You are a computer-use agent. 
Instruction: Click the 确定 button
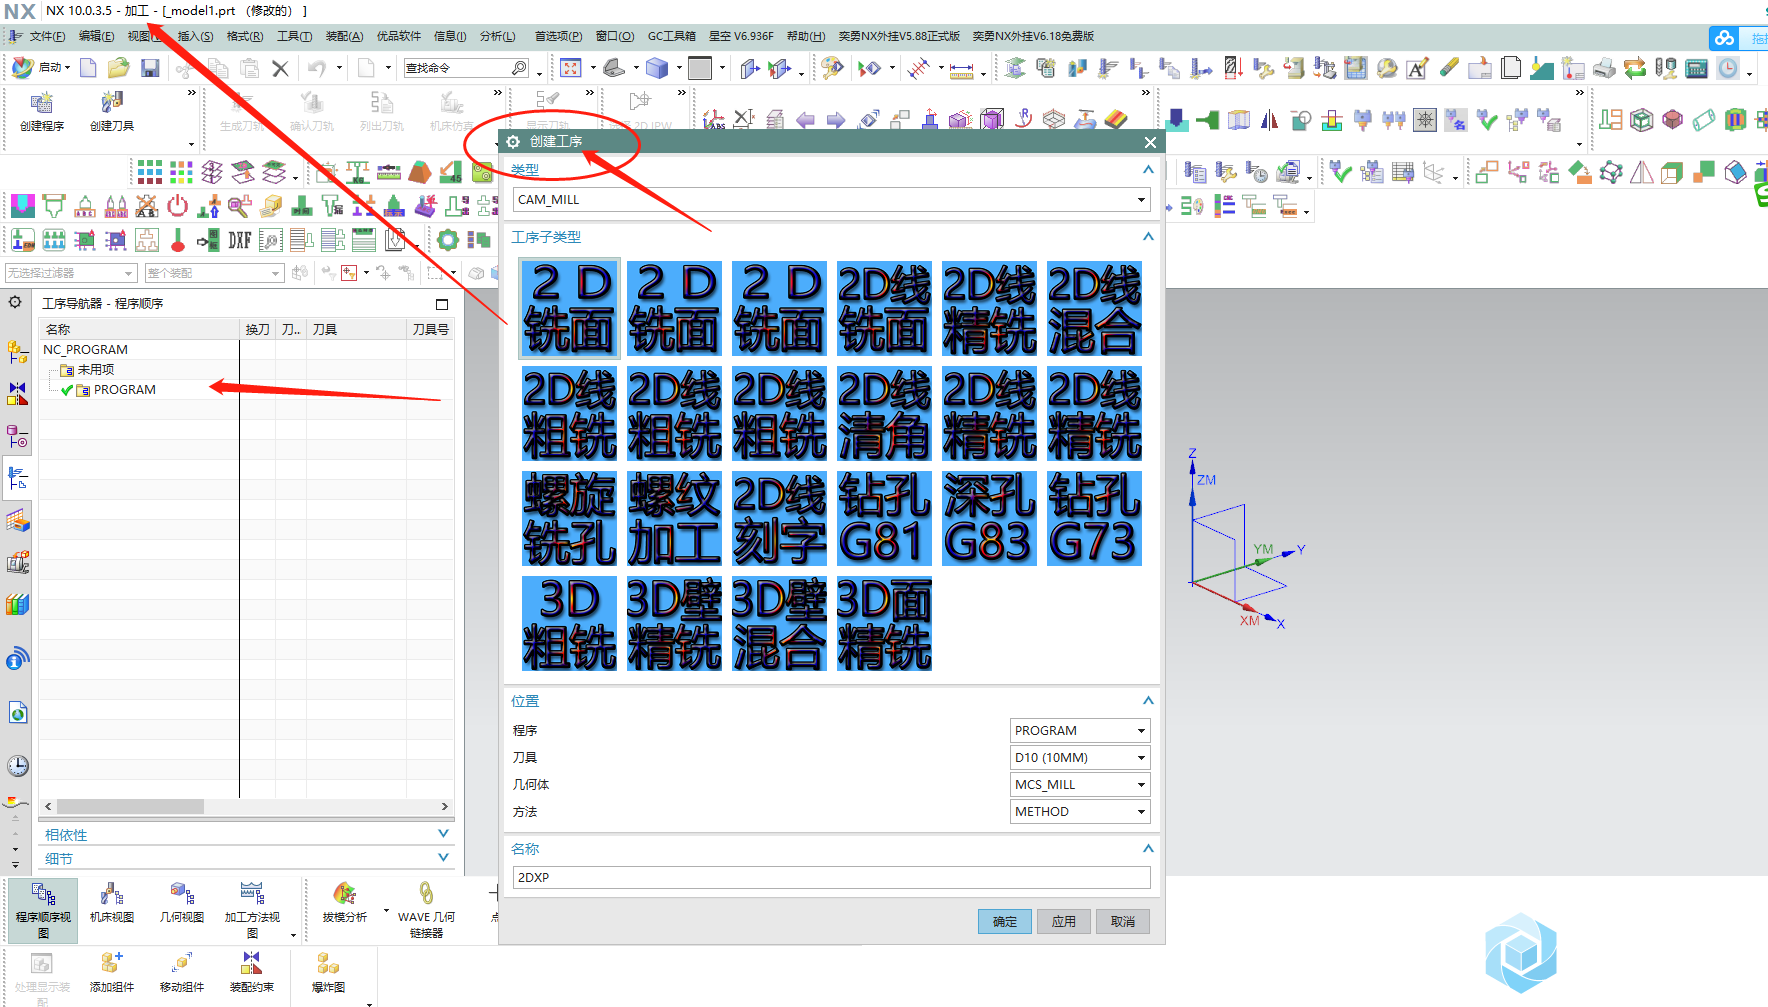click(1004, 921)
